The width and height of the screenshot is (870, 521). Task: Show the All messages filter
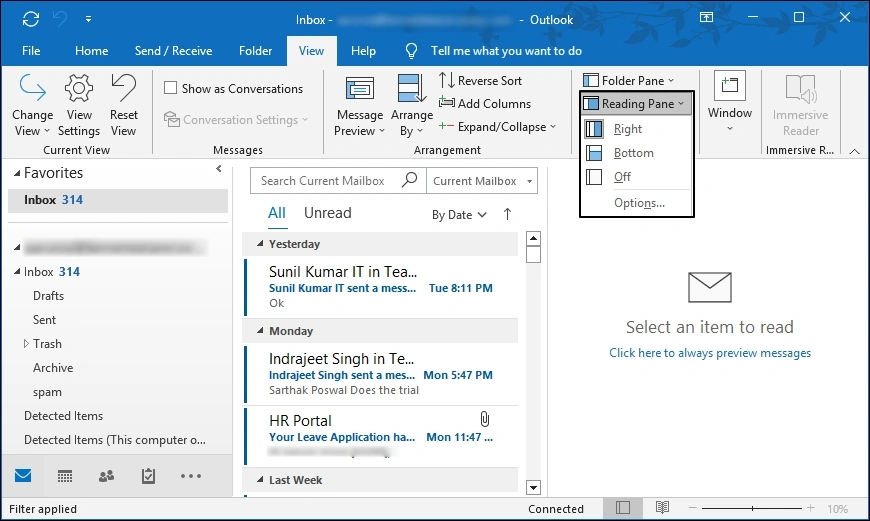click(277, 213)
